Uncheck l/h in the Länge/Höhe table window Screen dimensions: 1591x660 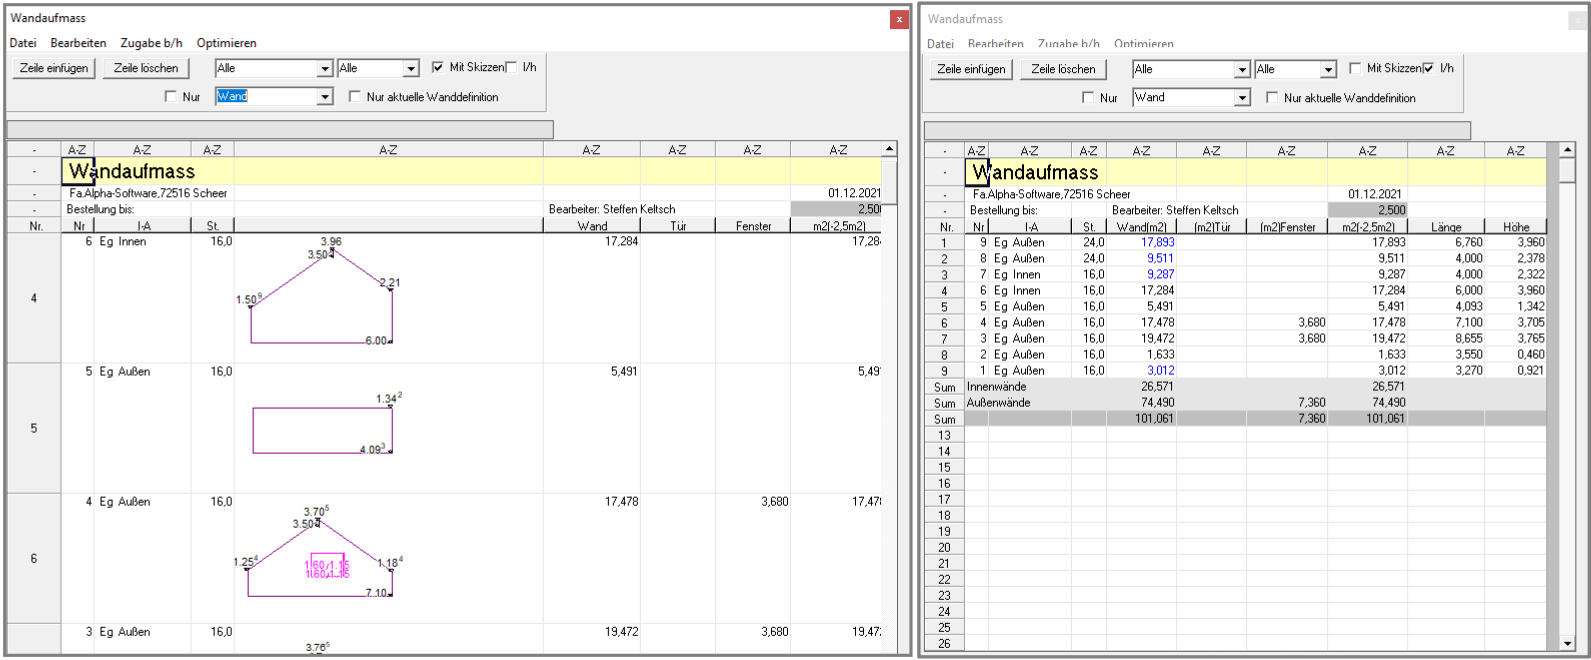coord(1428,68)
